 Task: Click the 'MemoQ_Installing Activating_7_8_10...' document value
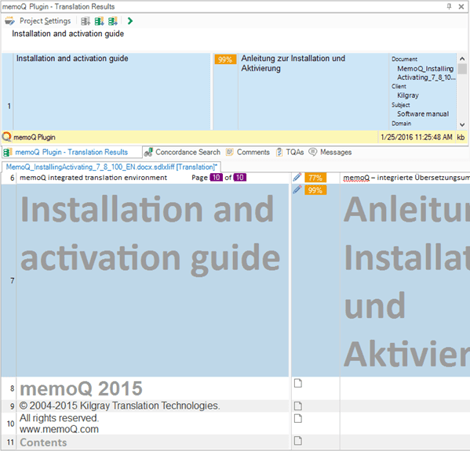pos(425,73)
